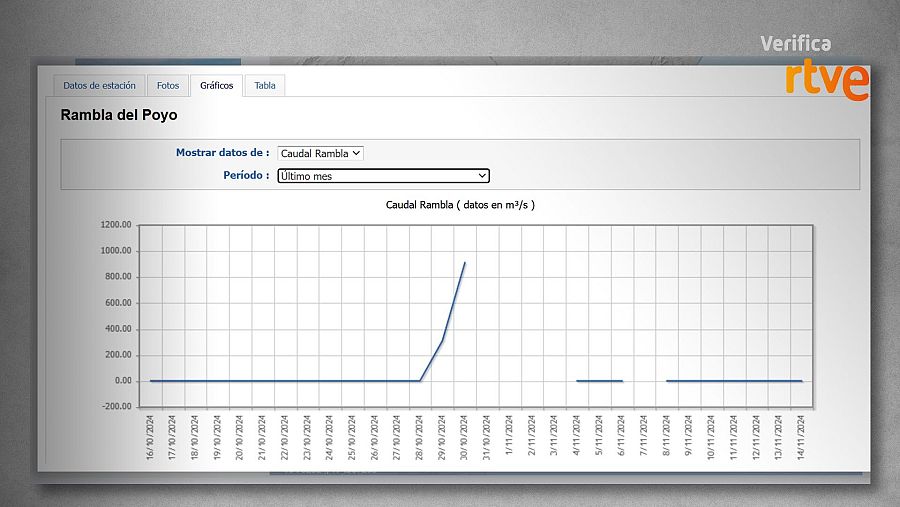Viewport: 900px width, 507px height.
Task: Click the chart title Caudal Rambla
Action: click(460, 205)
